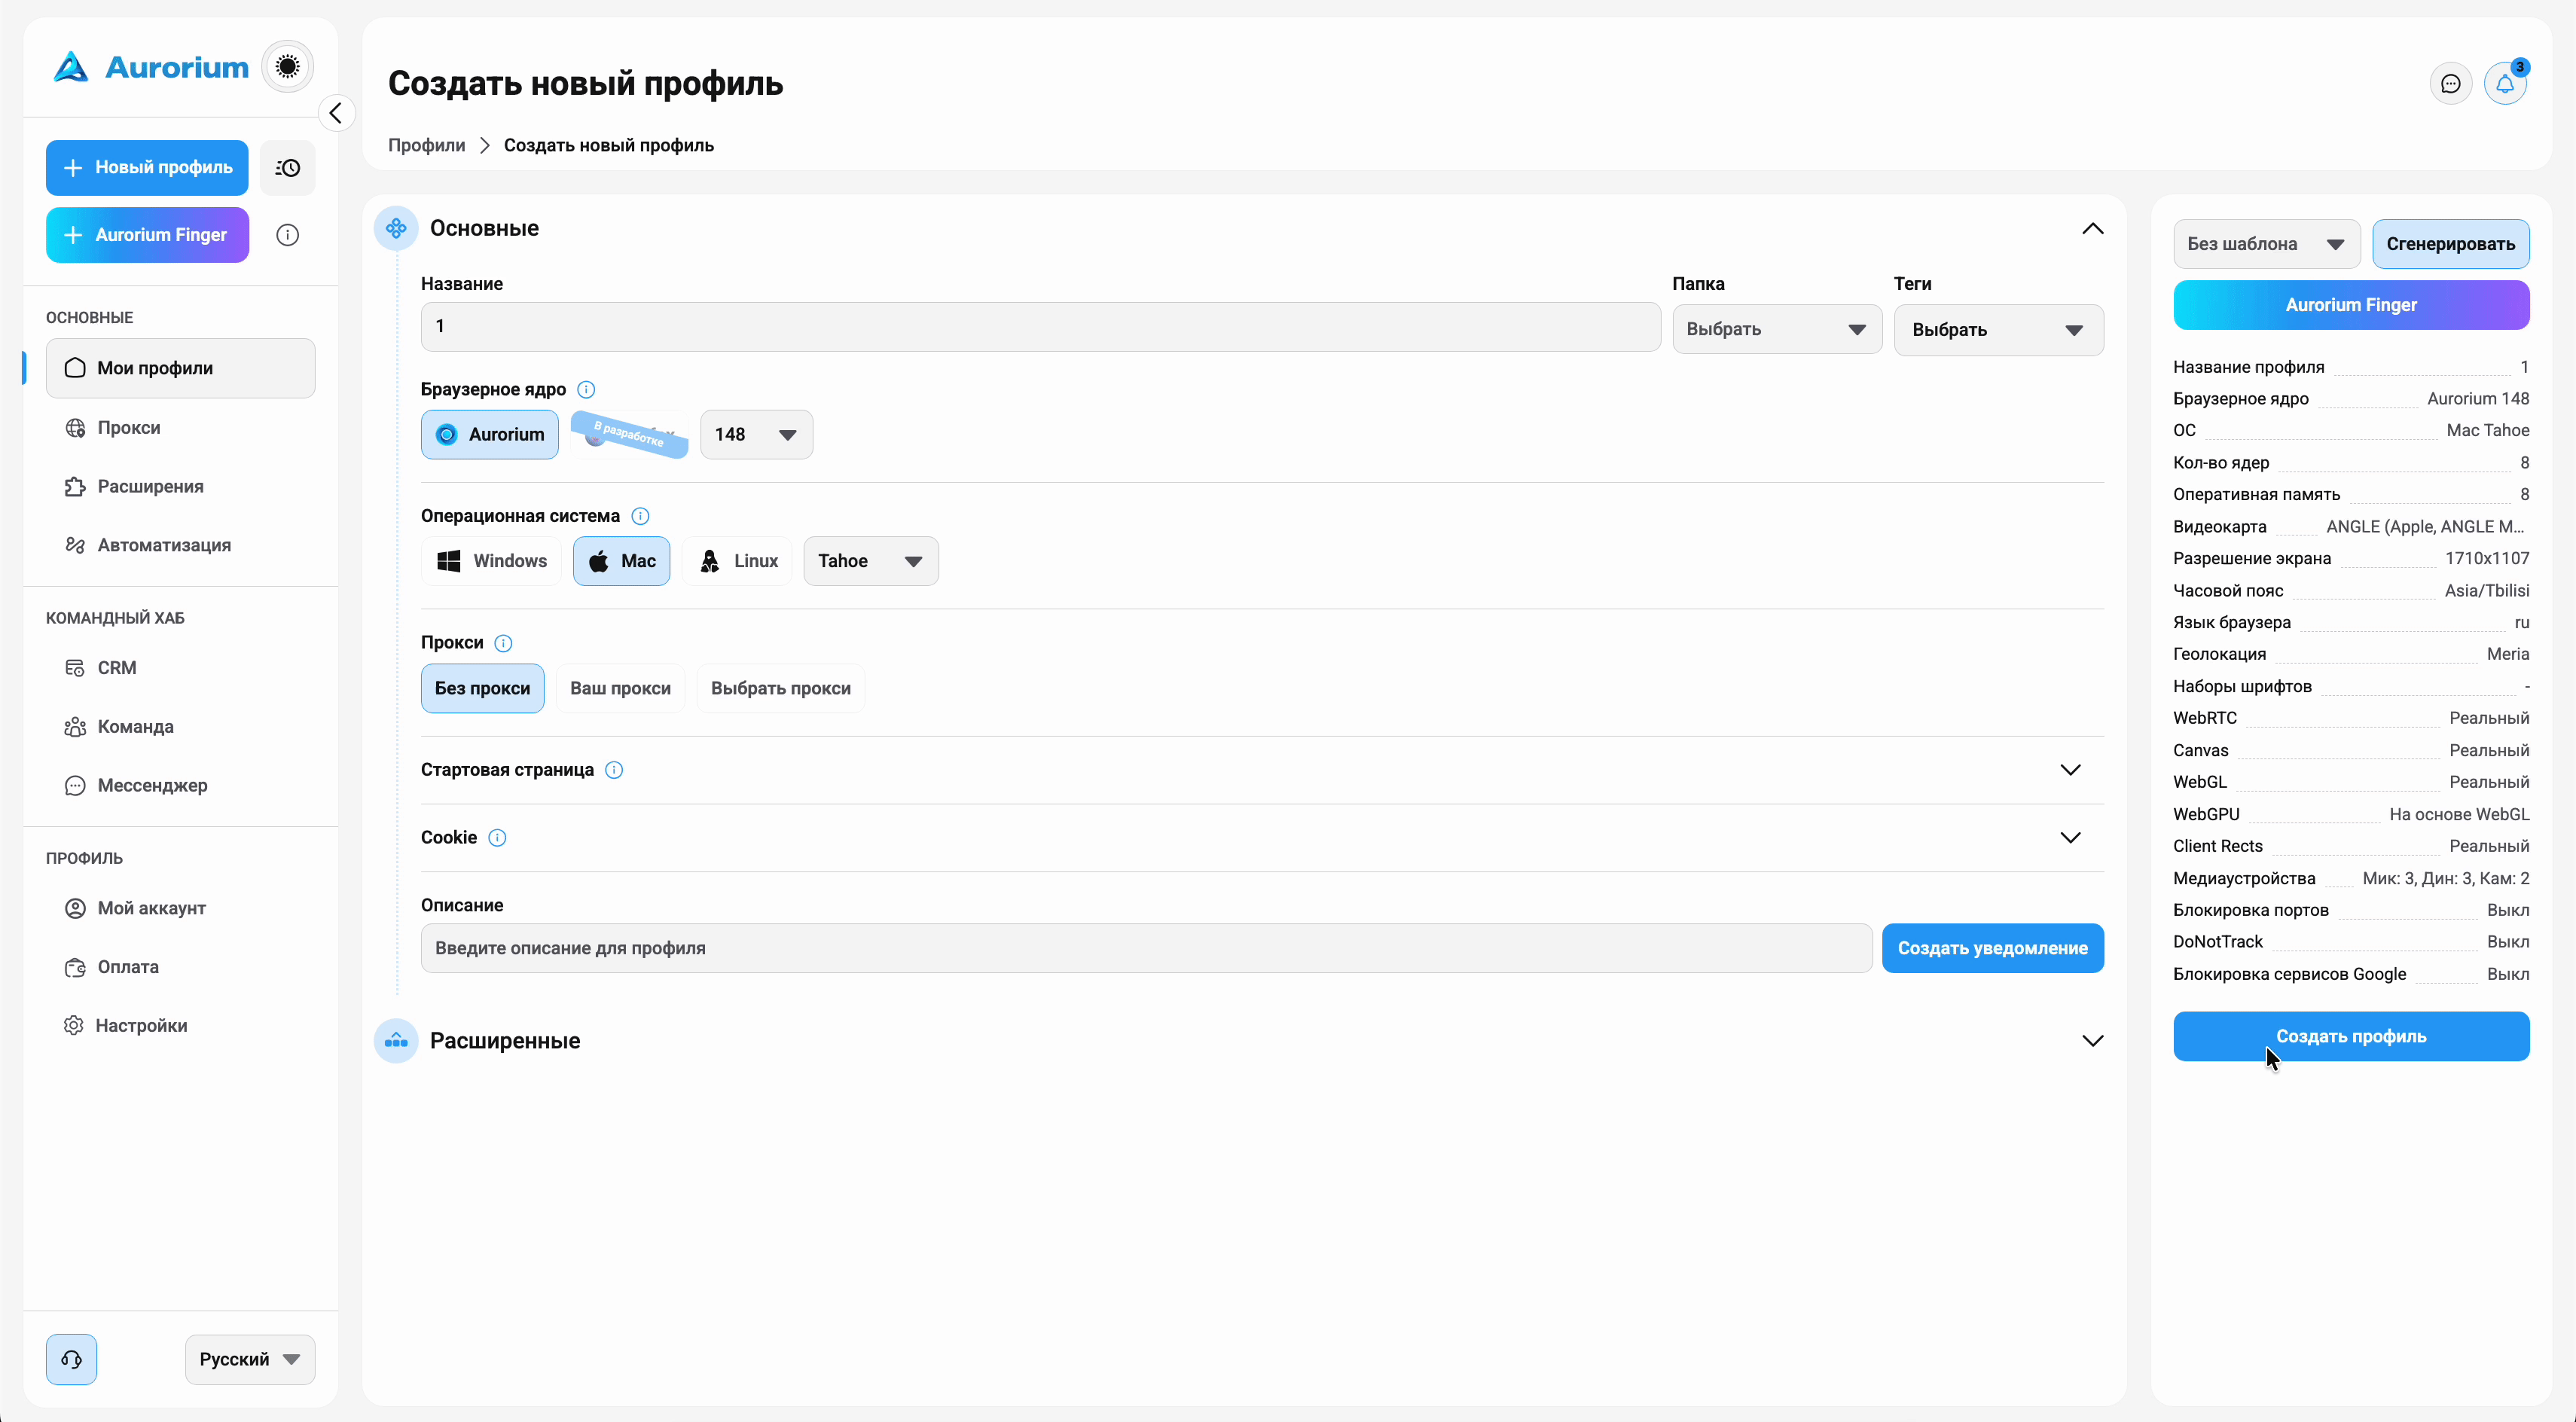Click the Aurorium 148 browser core value

coord(2477,399)
